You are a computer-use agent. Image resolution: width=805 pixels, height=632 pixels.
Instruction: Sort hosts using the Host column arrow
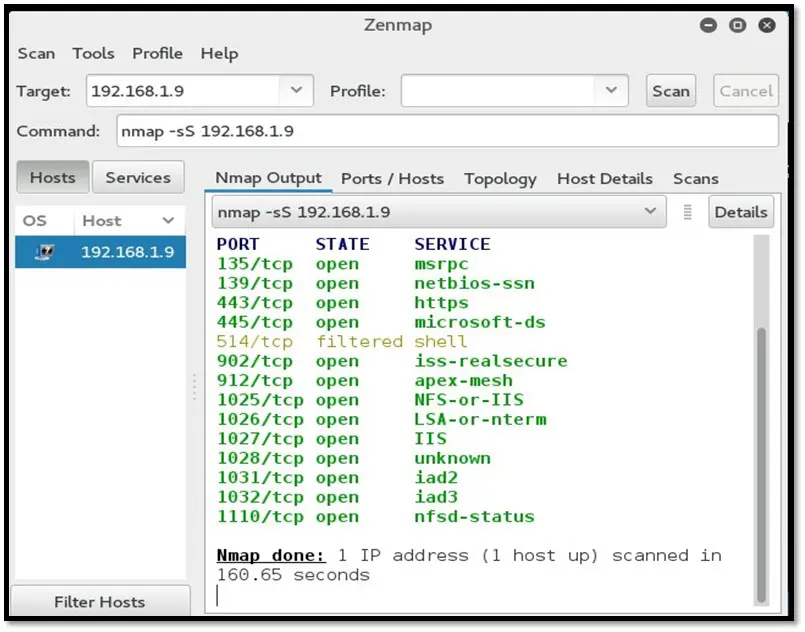tap(167, 221)
